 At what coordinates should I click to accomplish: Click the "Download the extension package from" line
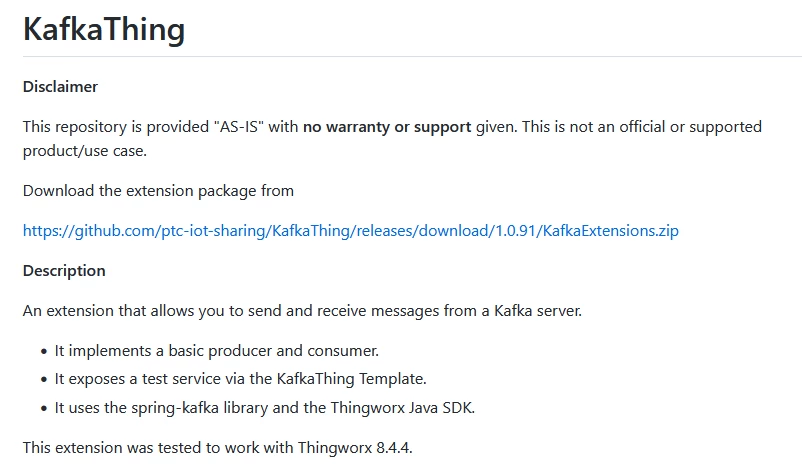[x=159, y=191]
